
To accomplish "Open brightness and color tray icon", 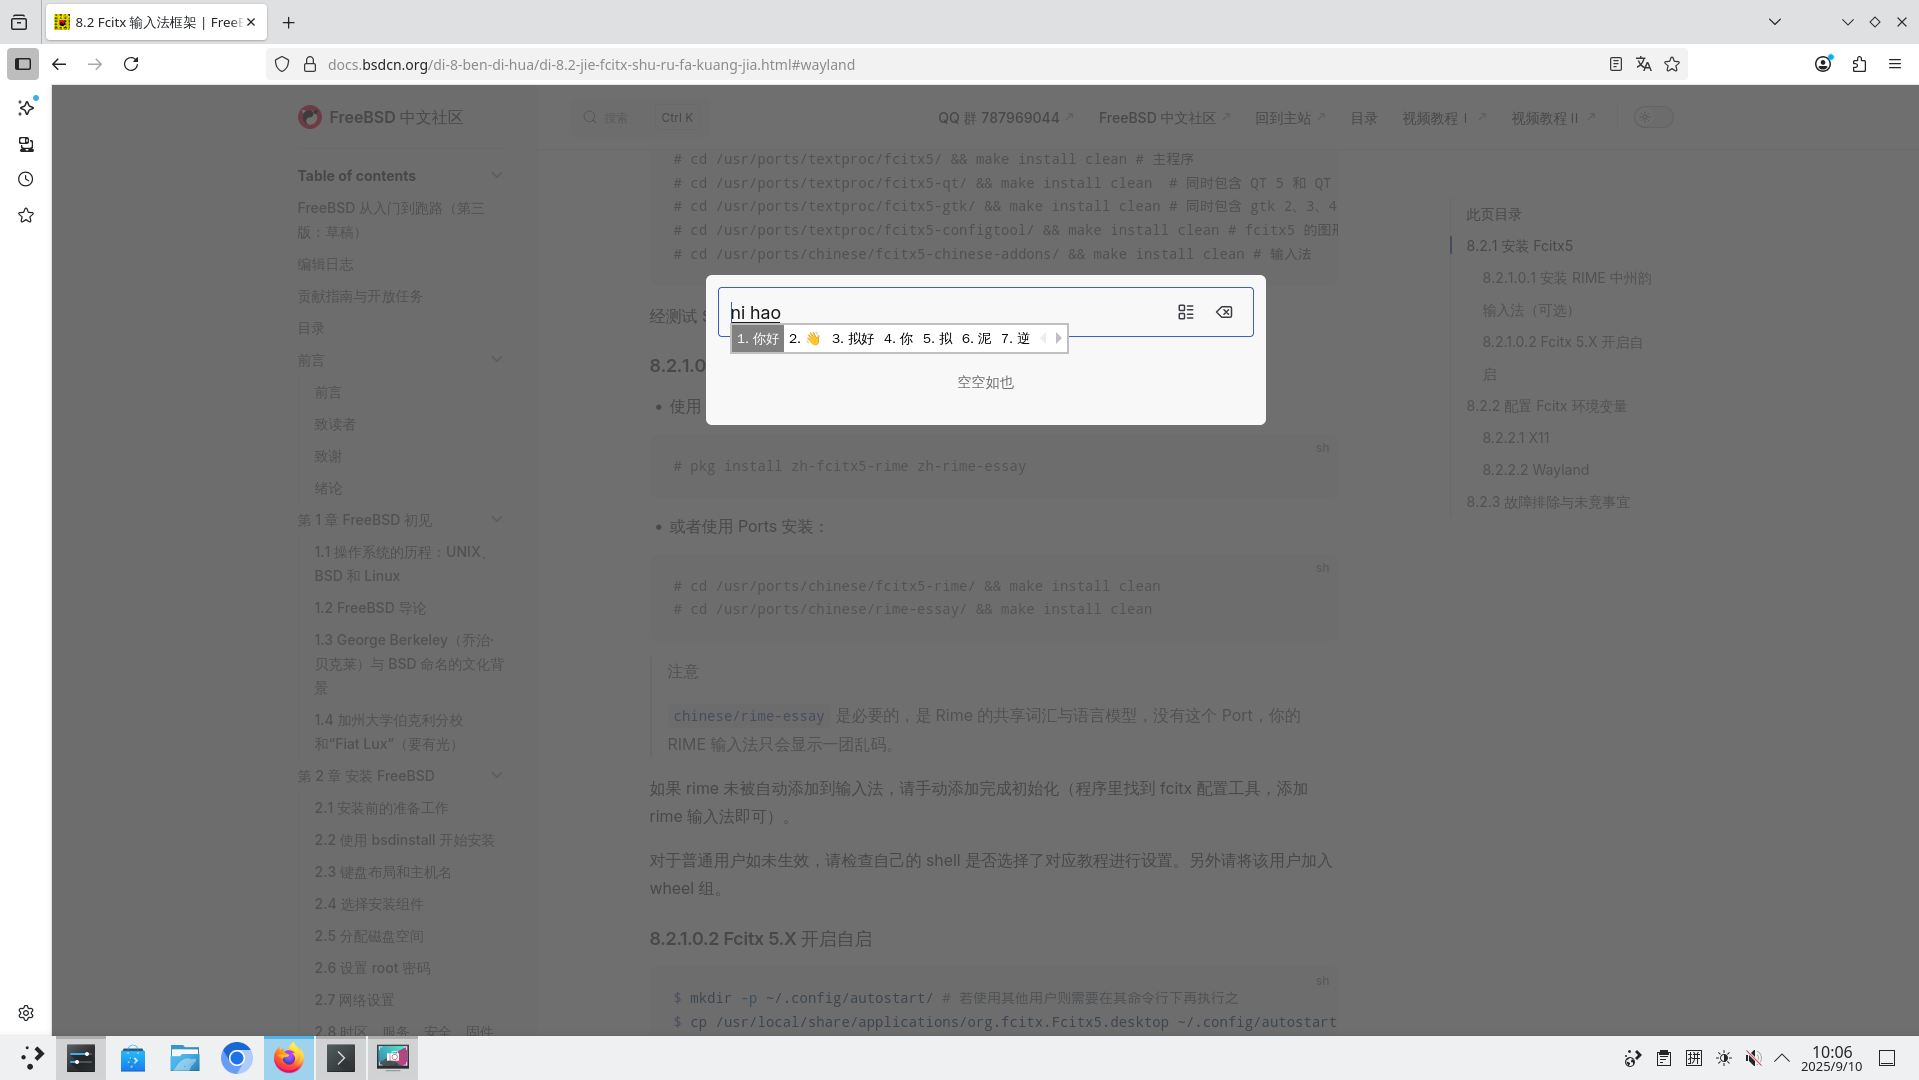I will tap(1724, 1058).
